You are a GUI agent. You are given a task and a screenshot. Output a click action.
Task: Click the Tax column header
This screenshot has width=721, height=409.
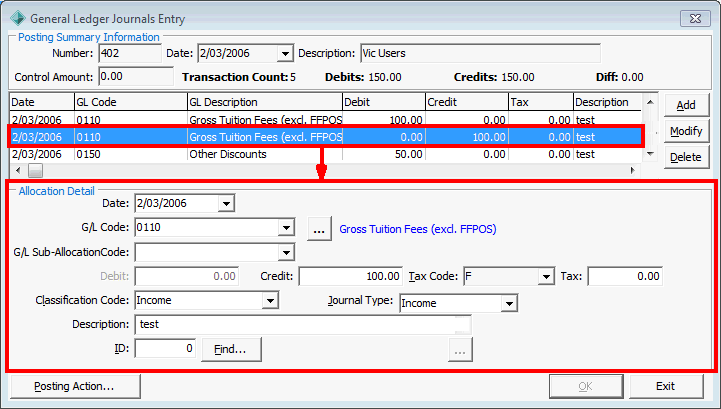[x=541, y=102]
